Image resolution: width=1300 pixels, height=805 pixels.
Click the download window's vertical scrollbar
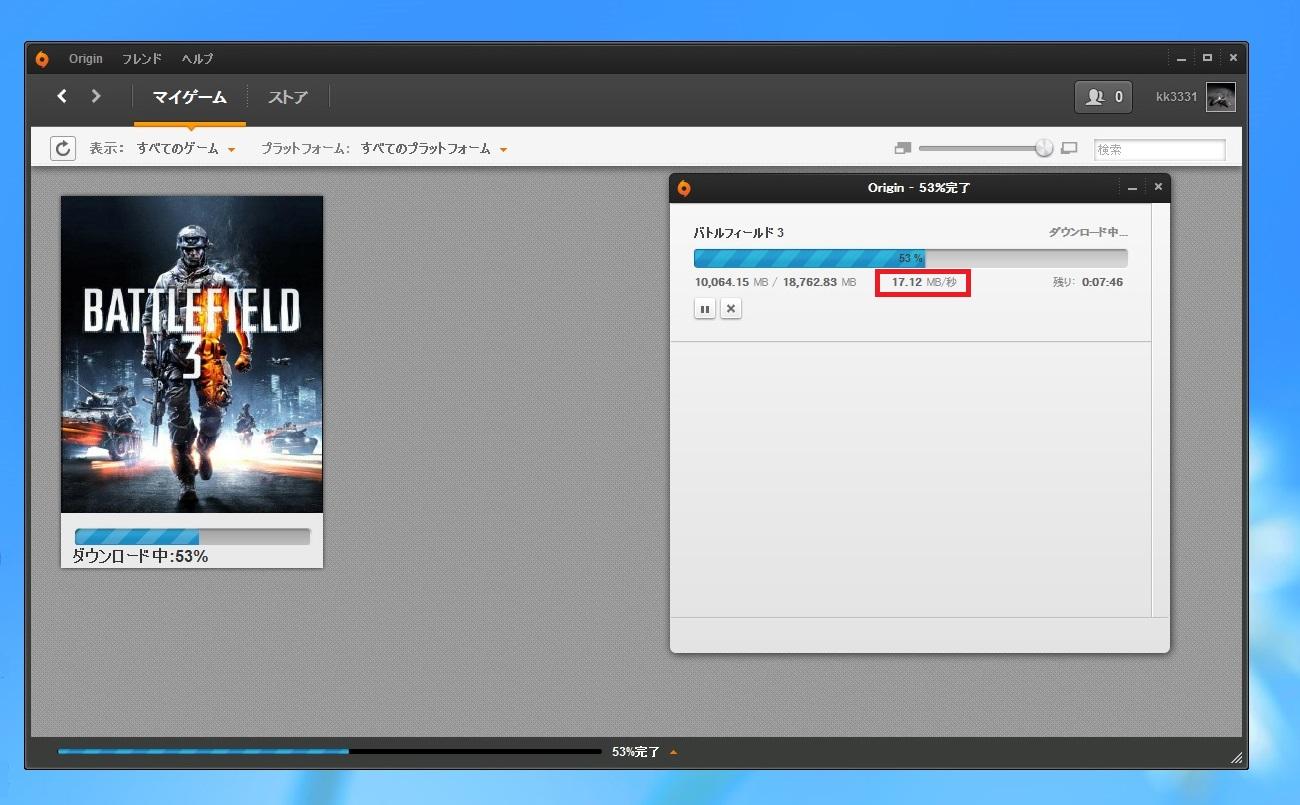coord(1160,410)
